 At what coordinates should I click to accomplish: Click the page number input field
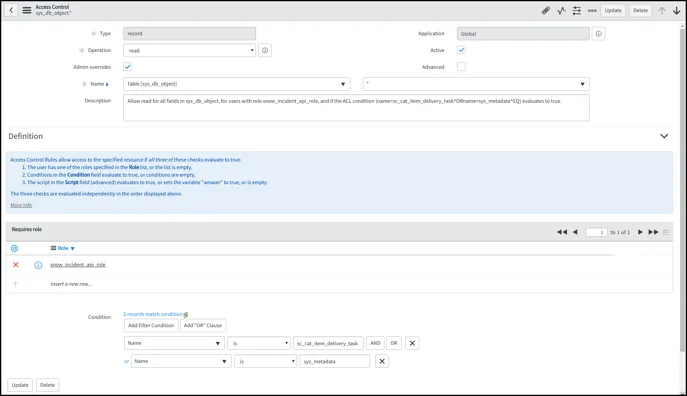[597, 232]
